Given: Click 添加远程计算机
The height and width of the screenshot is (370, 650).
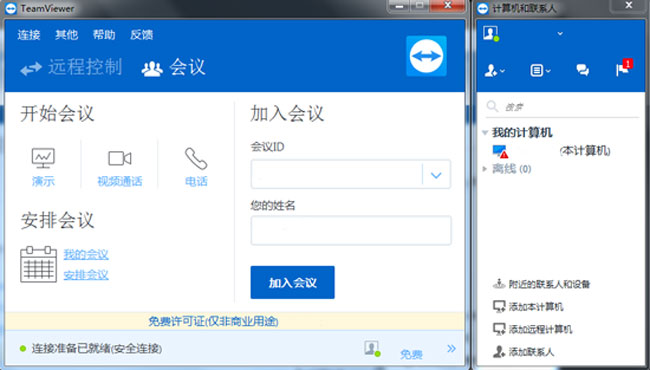Looking at the screenshot, I should click(540, 329).
